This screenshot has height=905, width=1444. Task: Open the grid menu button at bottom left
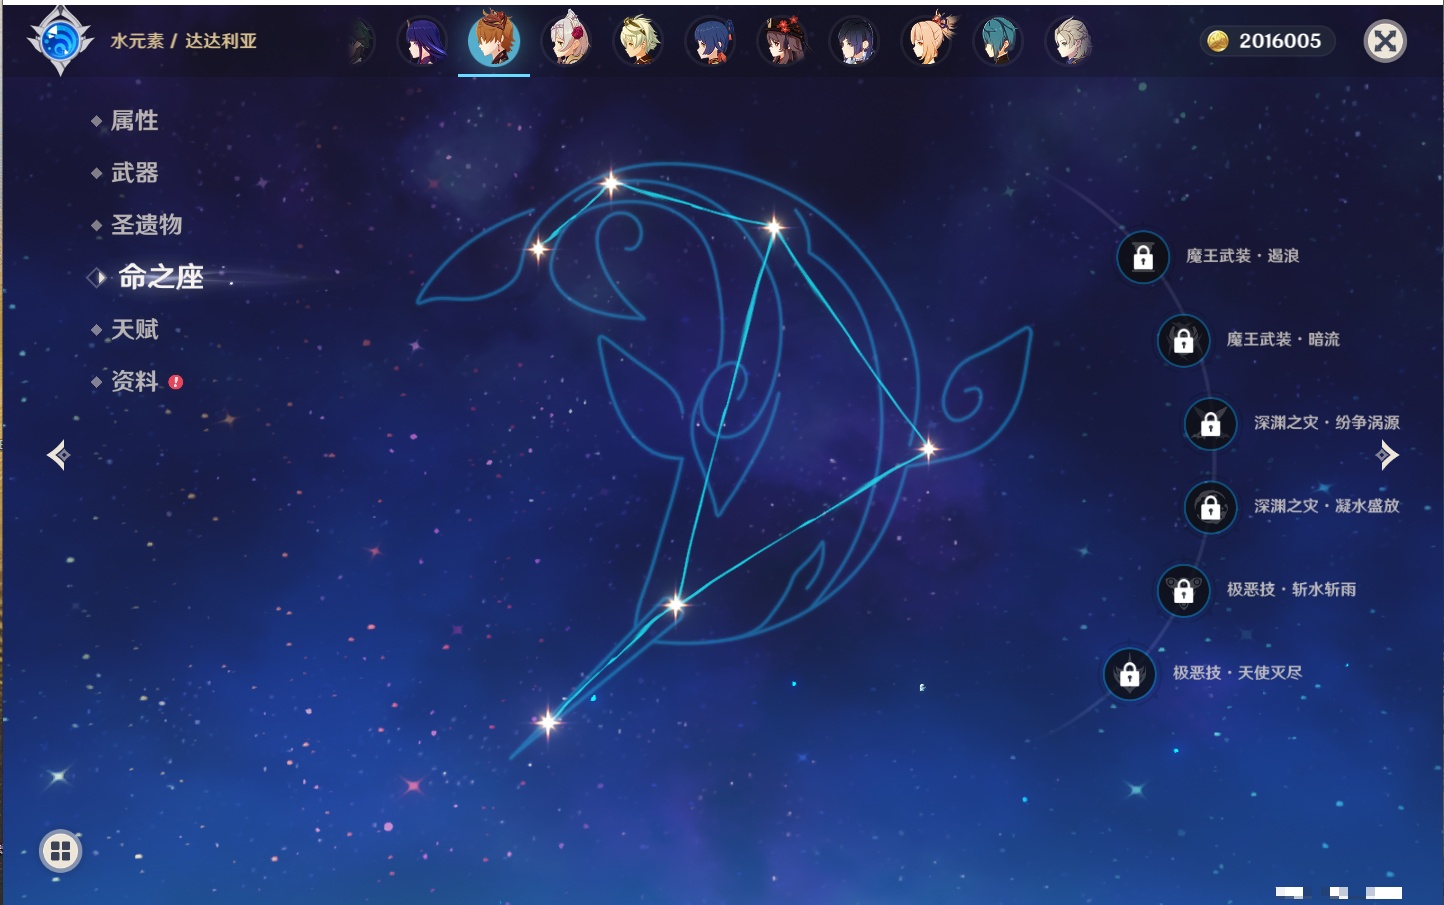point(60,851)
